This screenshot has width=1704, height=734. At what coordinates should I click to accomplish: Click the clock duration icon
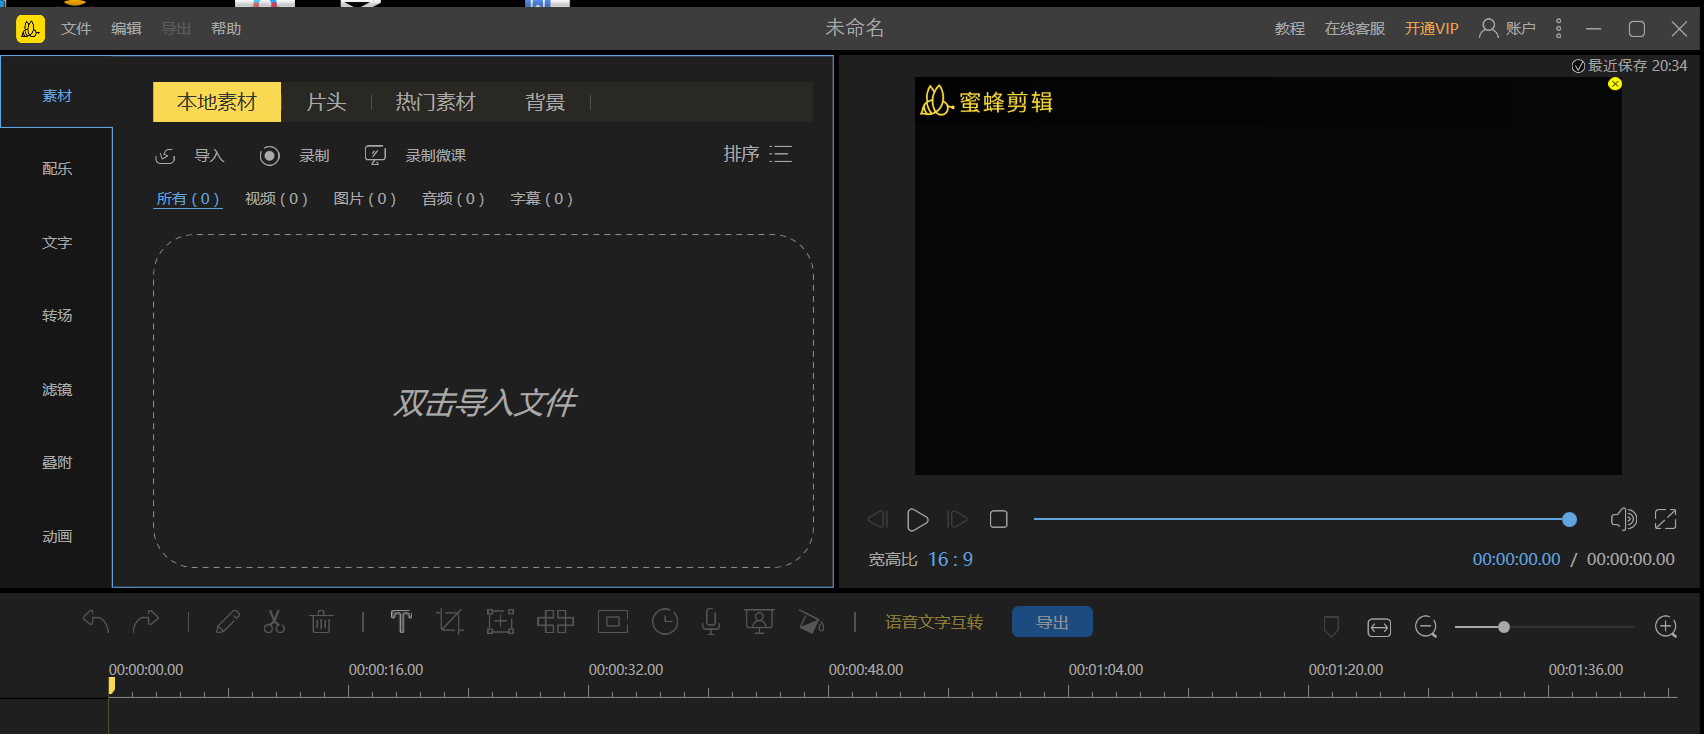(665, 622)
